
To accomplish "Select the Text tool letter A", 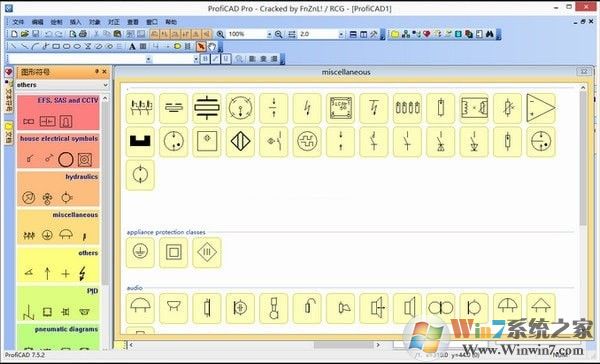I will coord(132,47).
